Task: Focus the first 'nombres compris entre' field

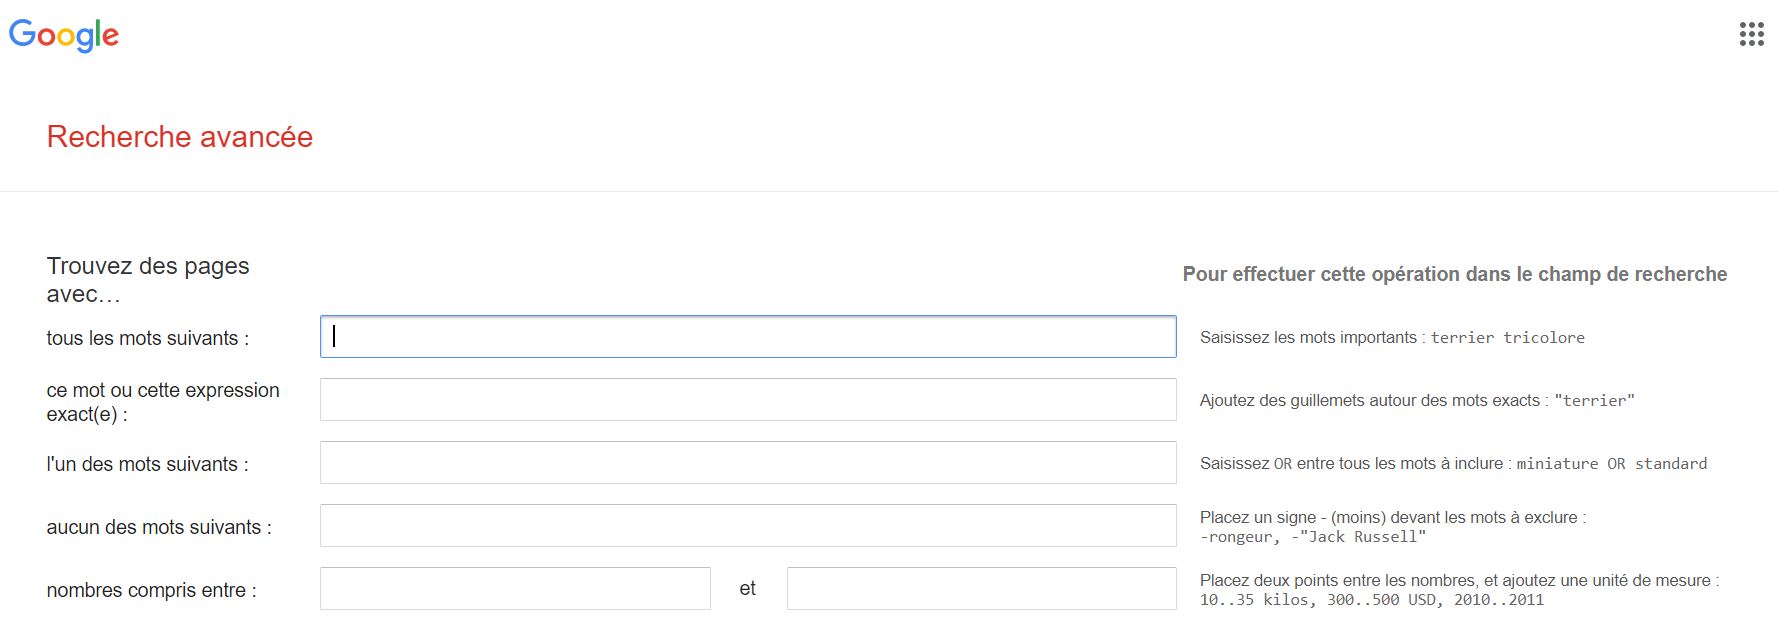Action: pos(515,589)
